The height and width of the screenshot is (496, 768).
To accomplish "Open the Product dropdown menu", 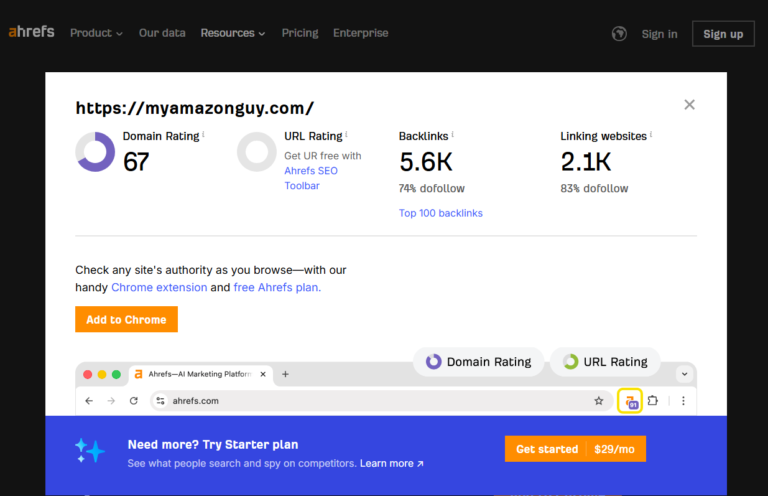I will pyautogui.click(x=96, y=33).
